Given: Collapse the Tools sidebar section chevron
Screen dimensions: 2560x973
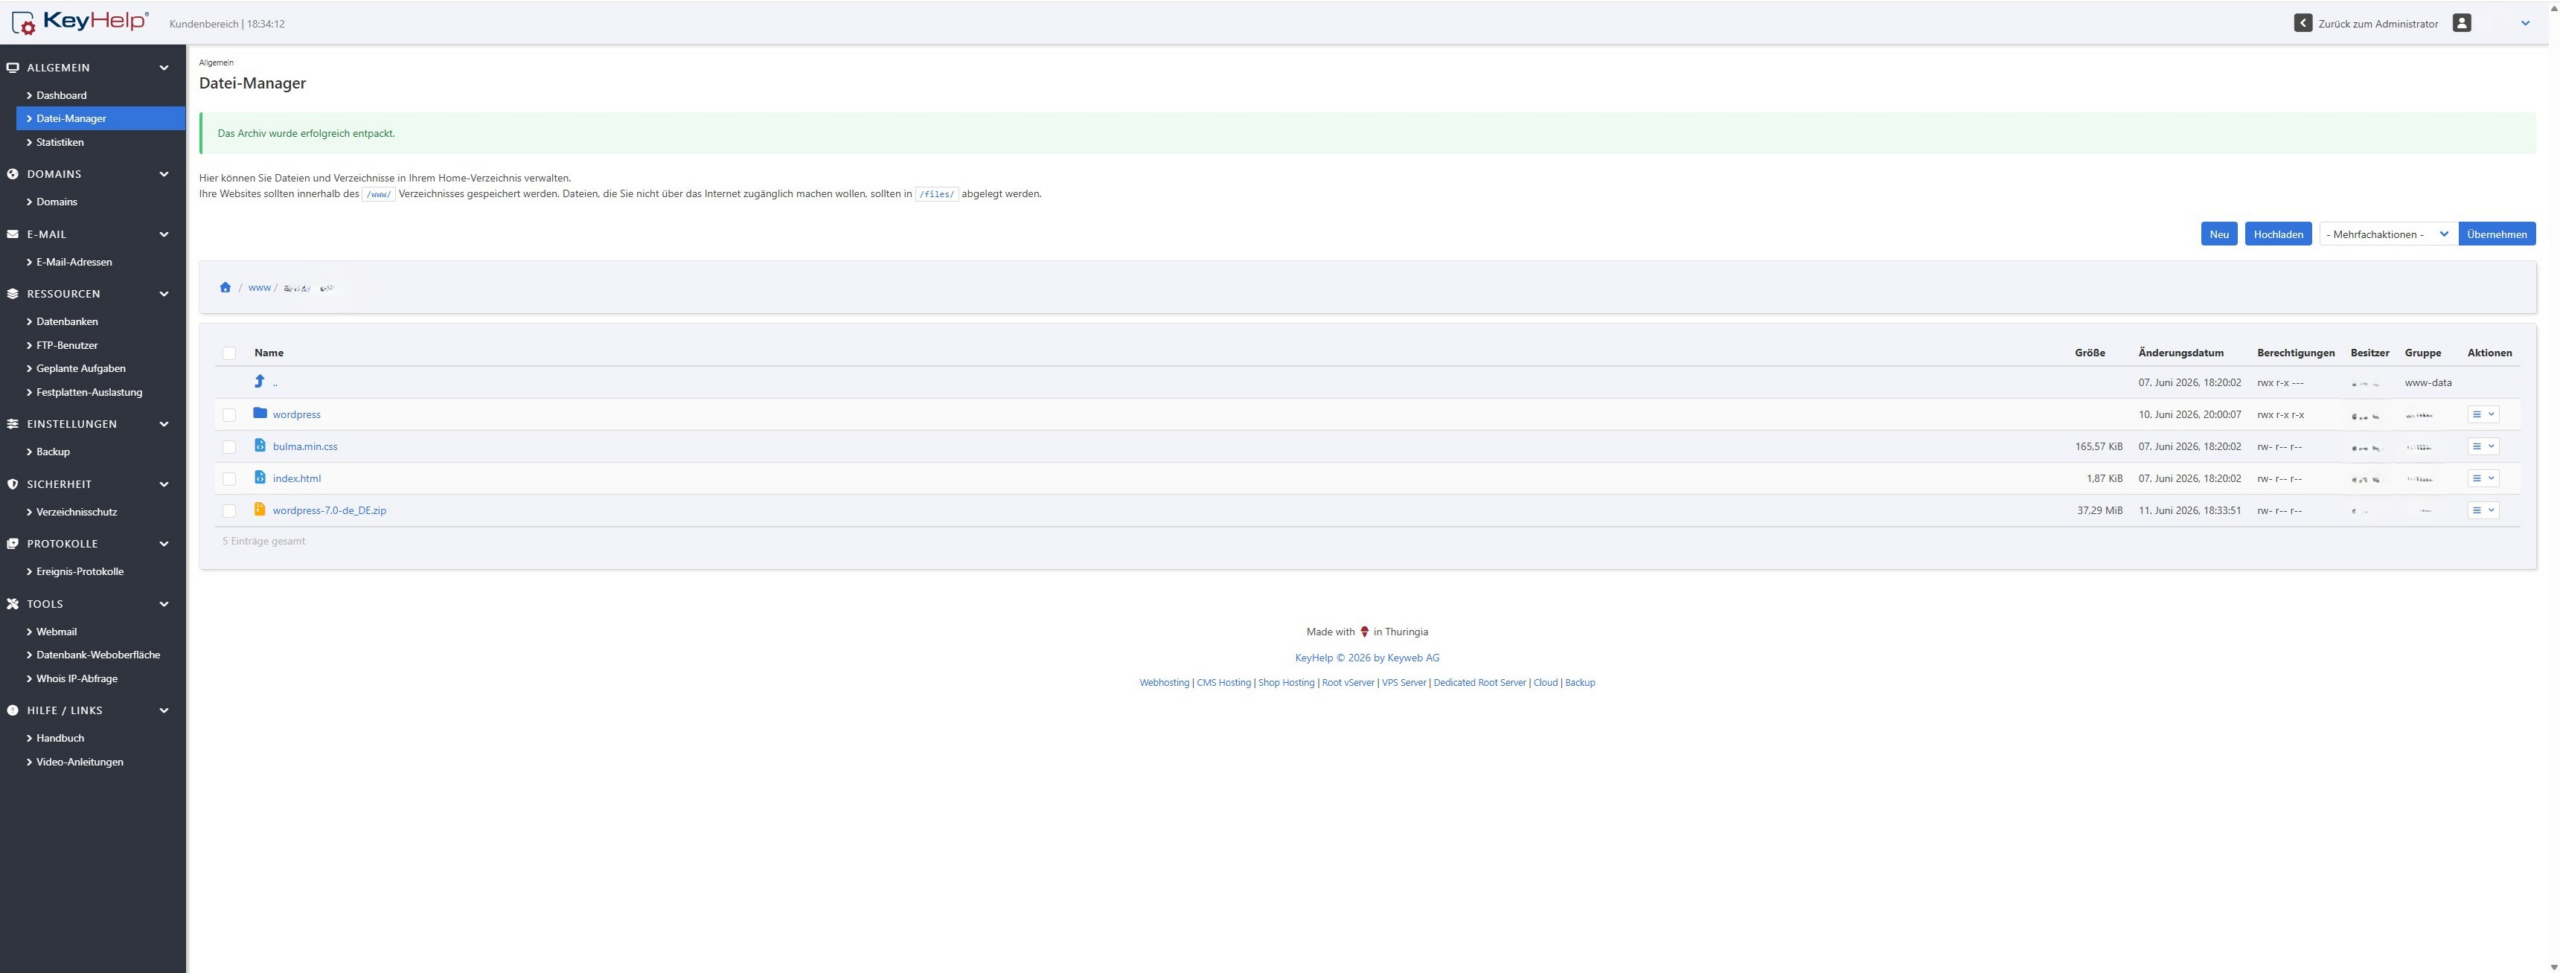Looking at the screenshot, I should (x=164, y=604).
